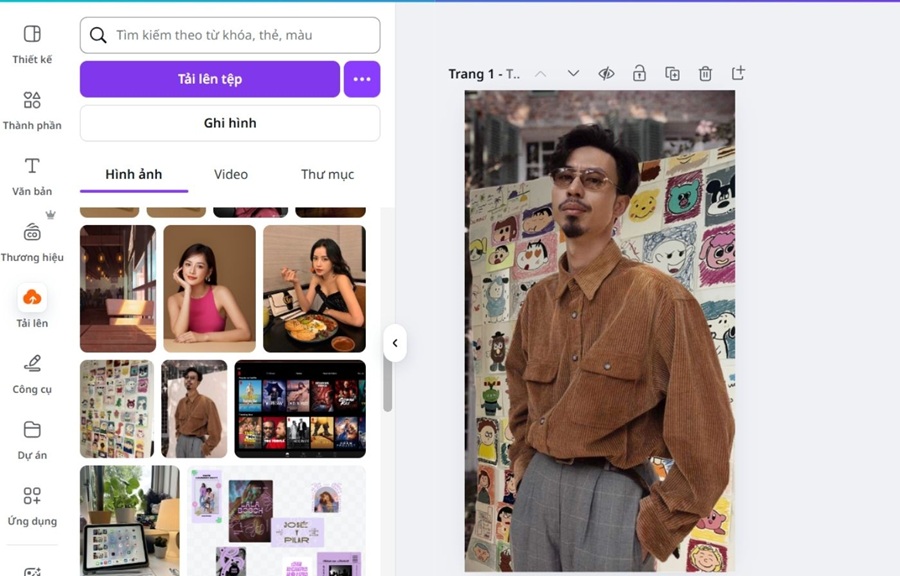Click the upload search input field
Screen dimensions: 900x576
[x=240, y=35]
